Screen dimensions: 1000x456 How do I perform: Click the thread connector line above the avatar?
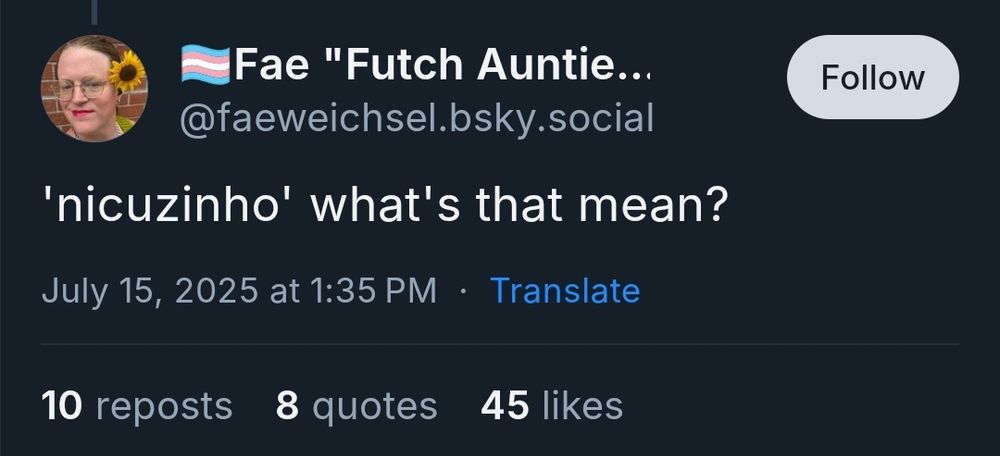[94, 10]
